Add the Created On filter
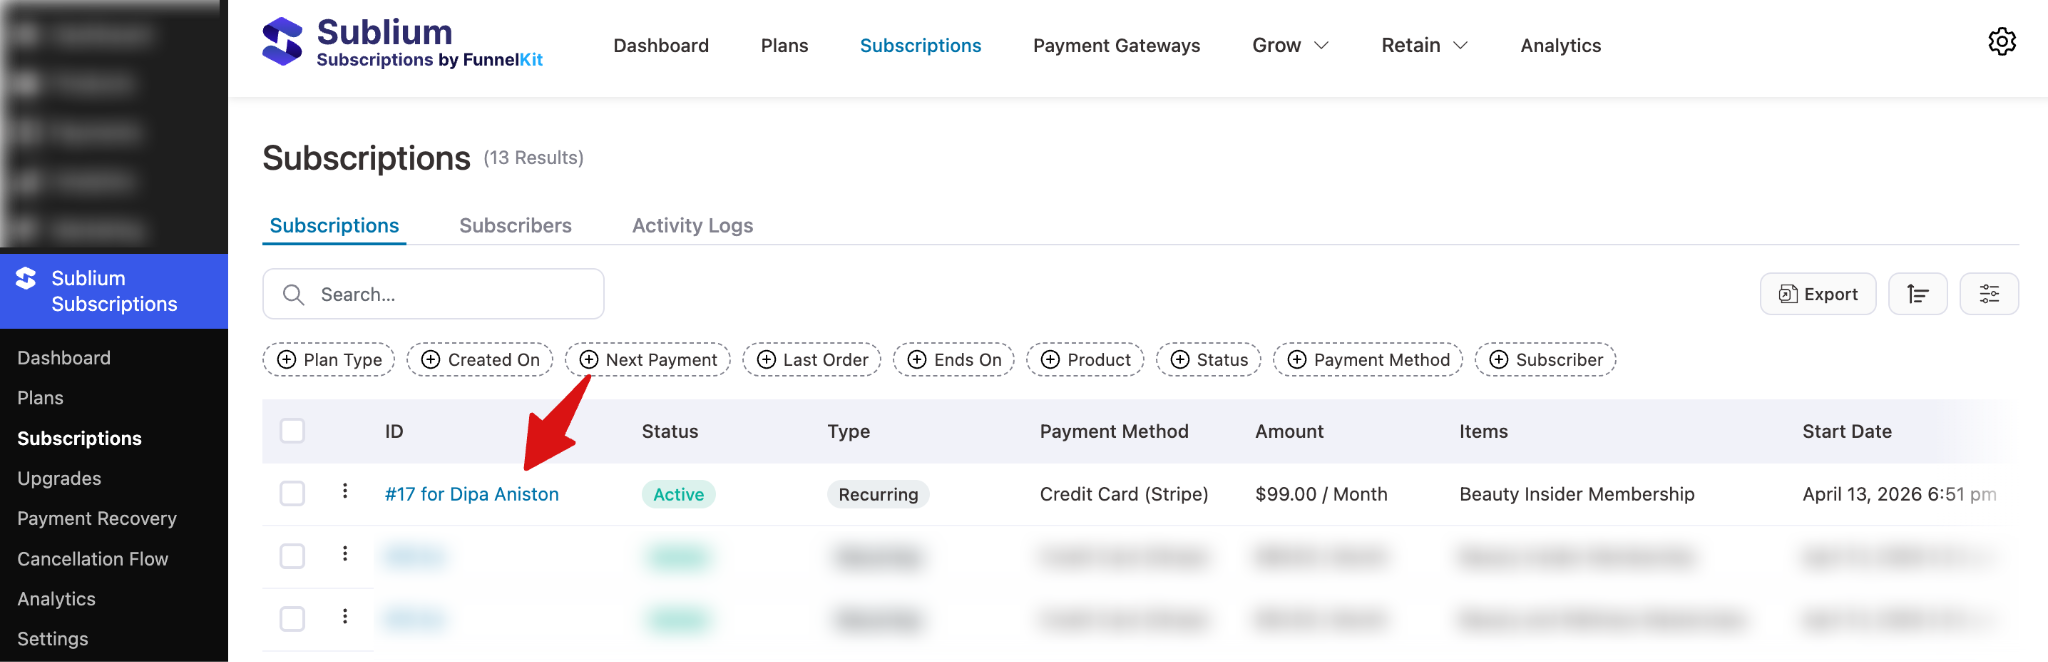 480,360
